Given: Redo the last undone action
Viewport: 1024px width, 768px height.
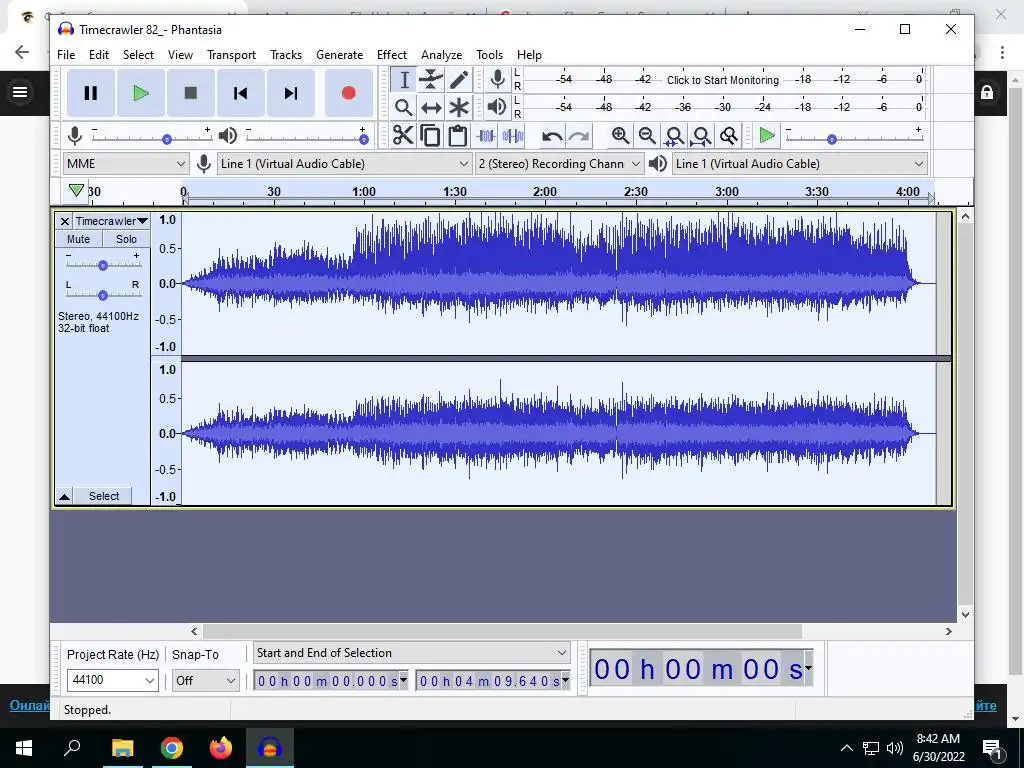Looking at the screenshot, I should (x=579, y=136).
